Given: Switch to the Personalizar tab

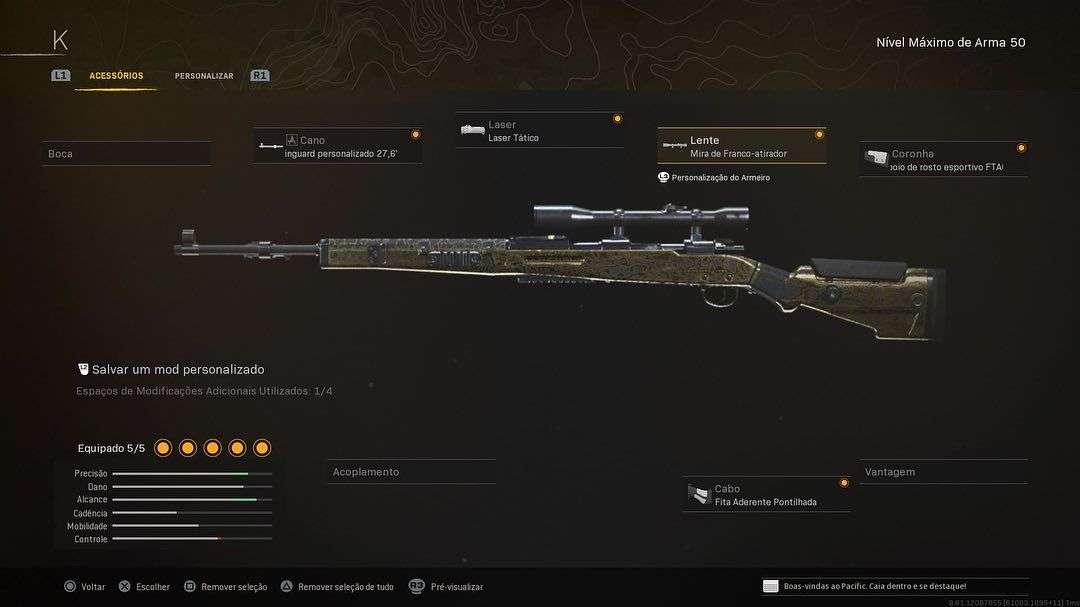Looking at the screenshot, I should (204, 76).
